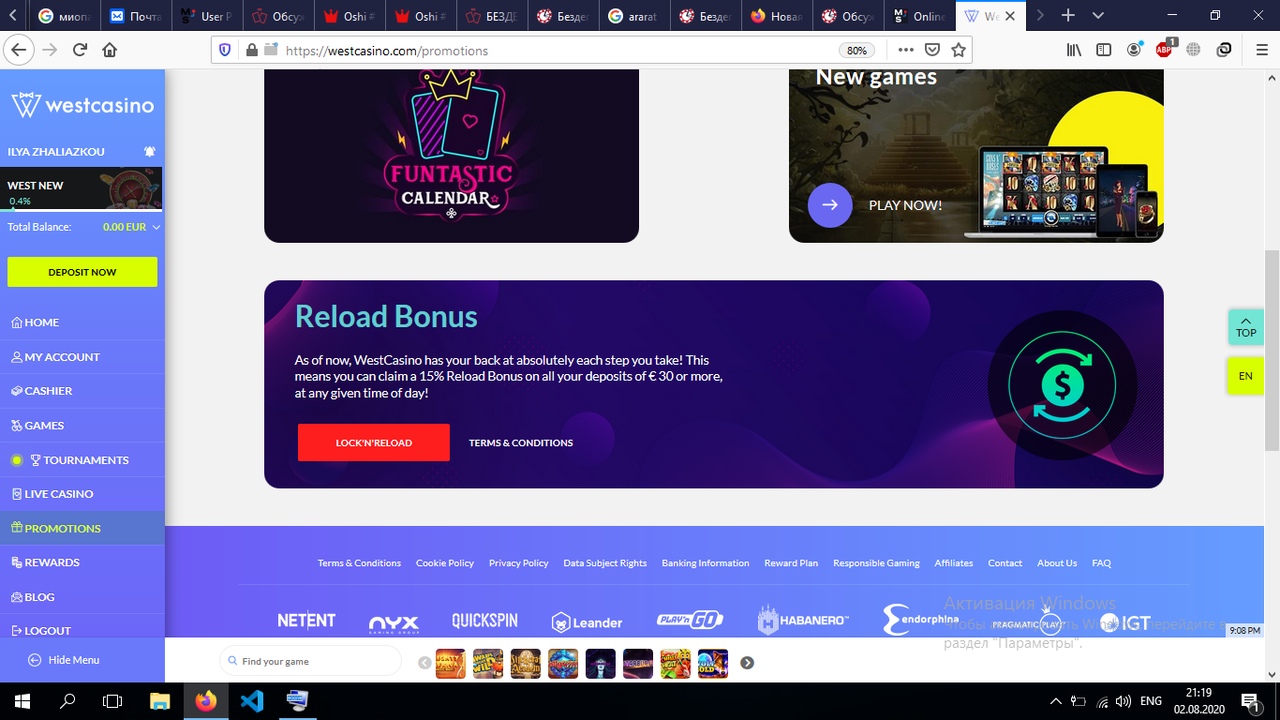This screenshot has height=720, width=1280.
Task: Open the Funtastic Calendar promotion card
Action: (451, 155)
